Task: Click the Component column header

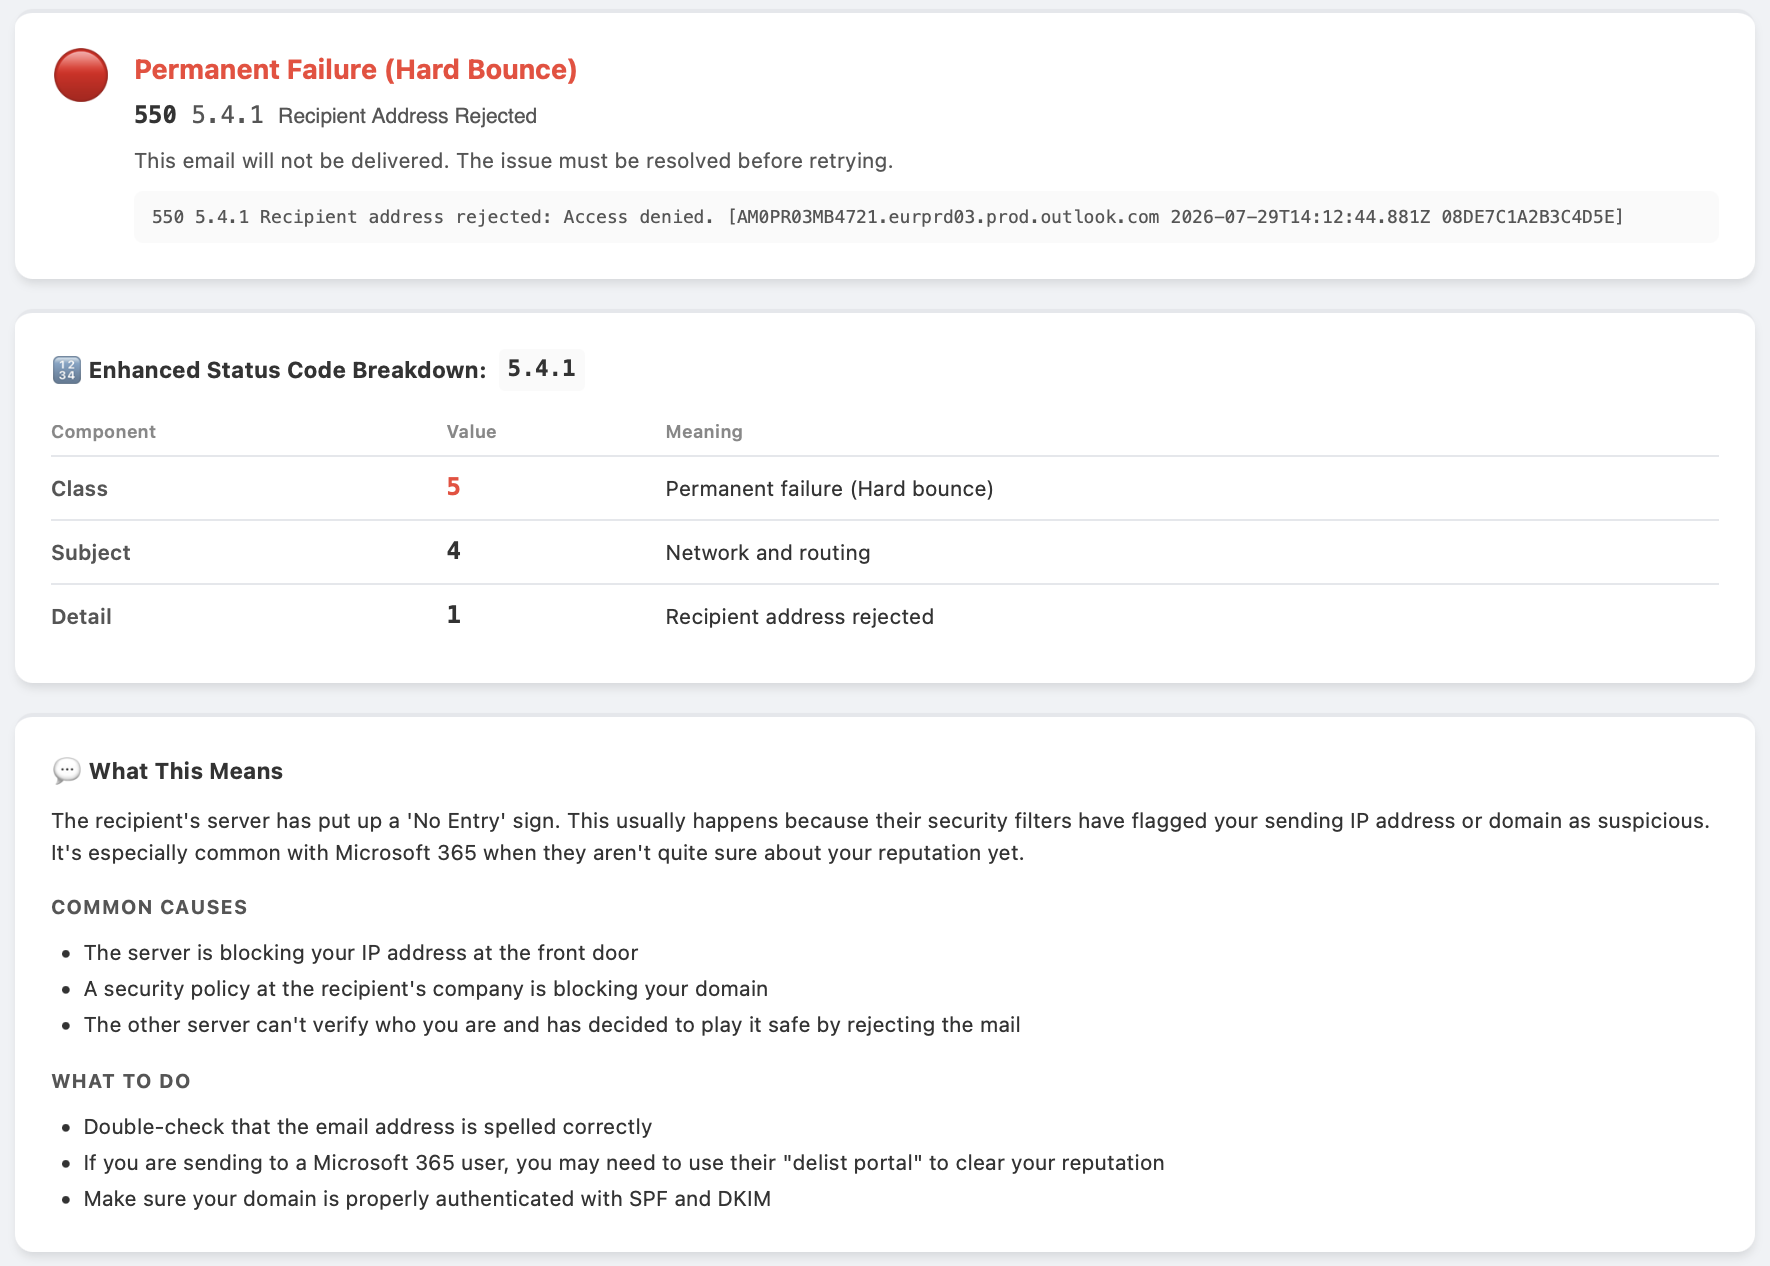Action: [103, 431]
